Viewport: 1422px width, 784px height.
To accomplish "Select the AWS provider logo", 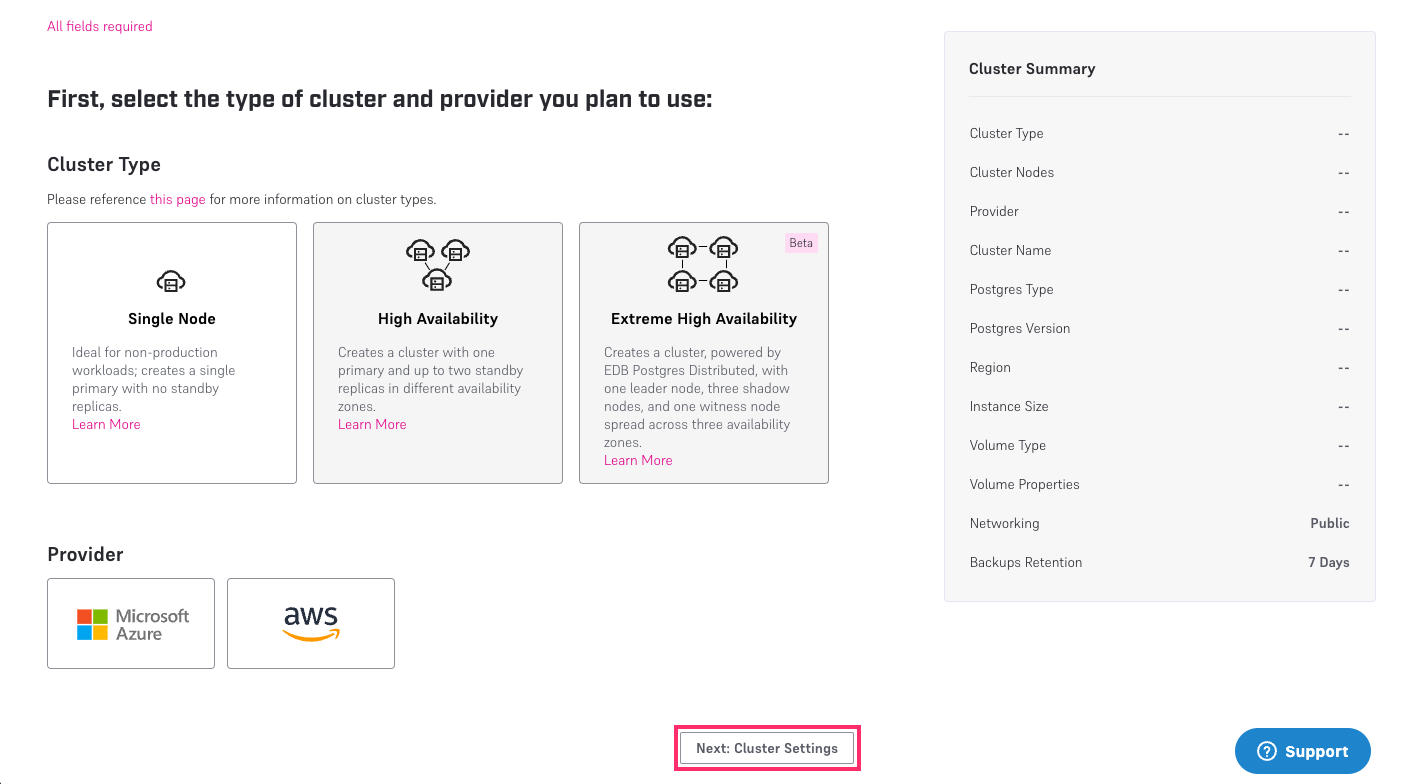I will point(310,623).
